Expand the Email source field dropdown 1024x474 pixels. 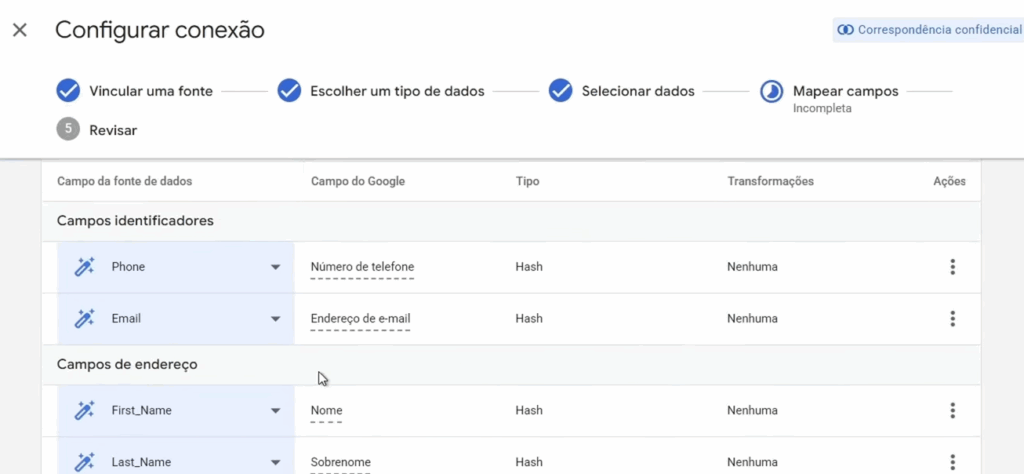(x=275, y=319)
